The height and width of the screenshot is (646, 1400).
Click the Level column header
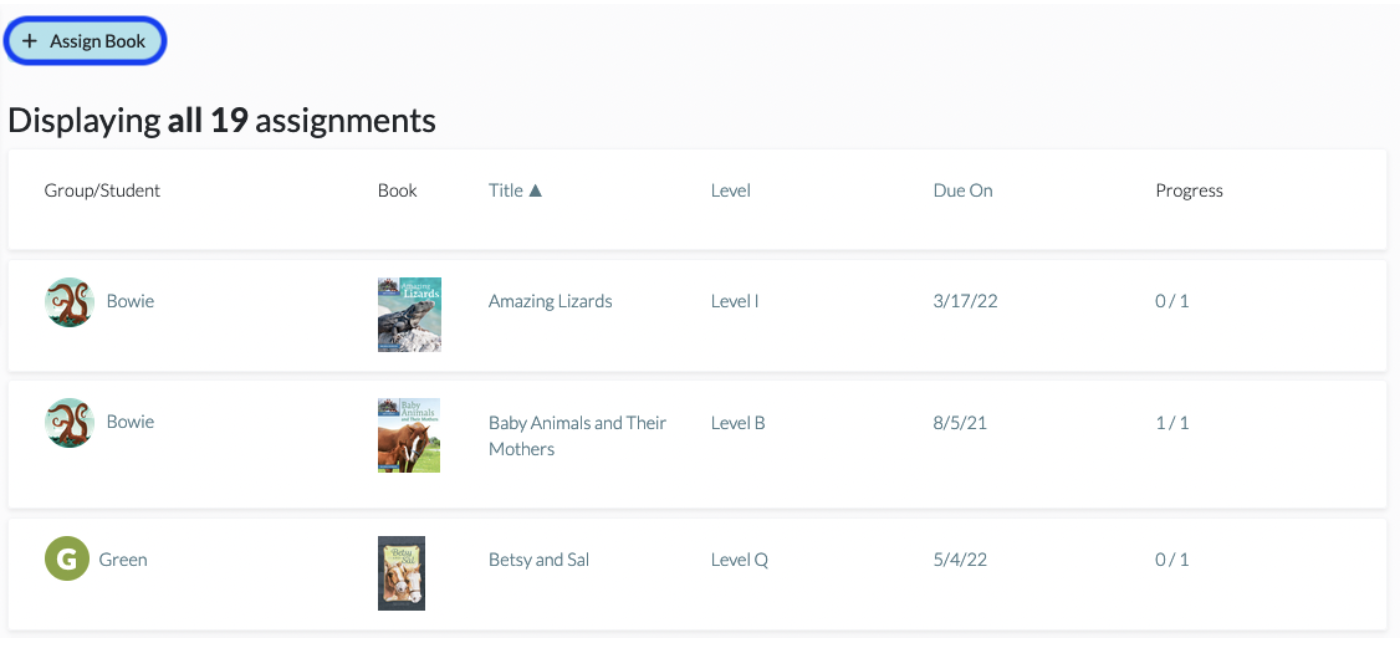click(730, 190)
